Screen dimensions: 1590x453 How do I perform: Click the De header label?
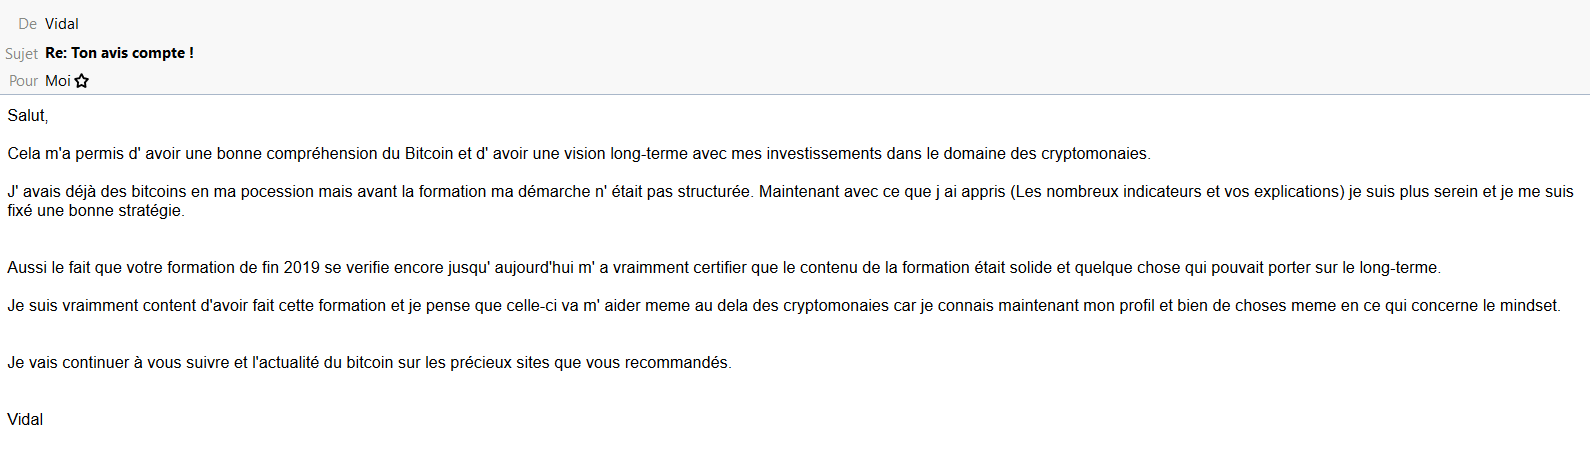27,24
